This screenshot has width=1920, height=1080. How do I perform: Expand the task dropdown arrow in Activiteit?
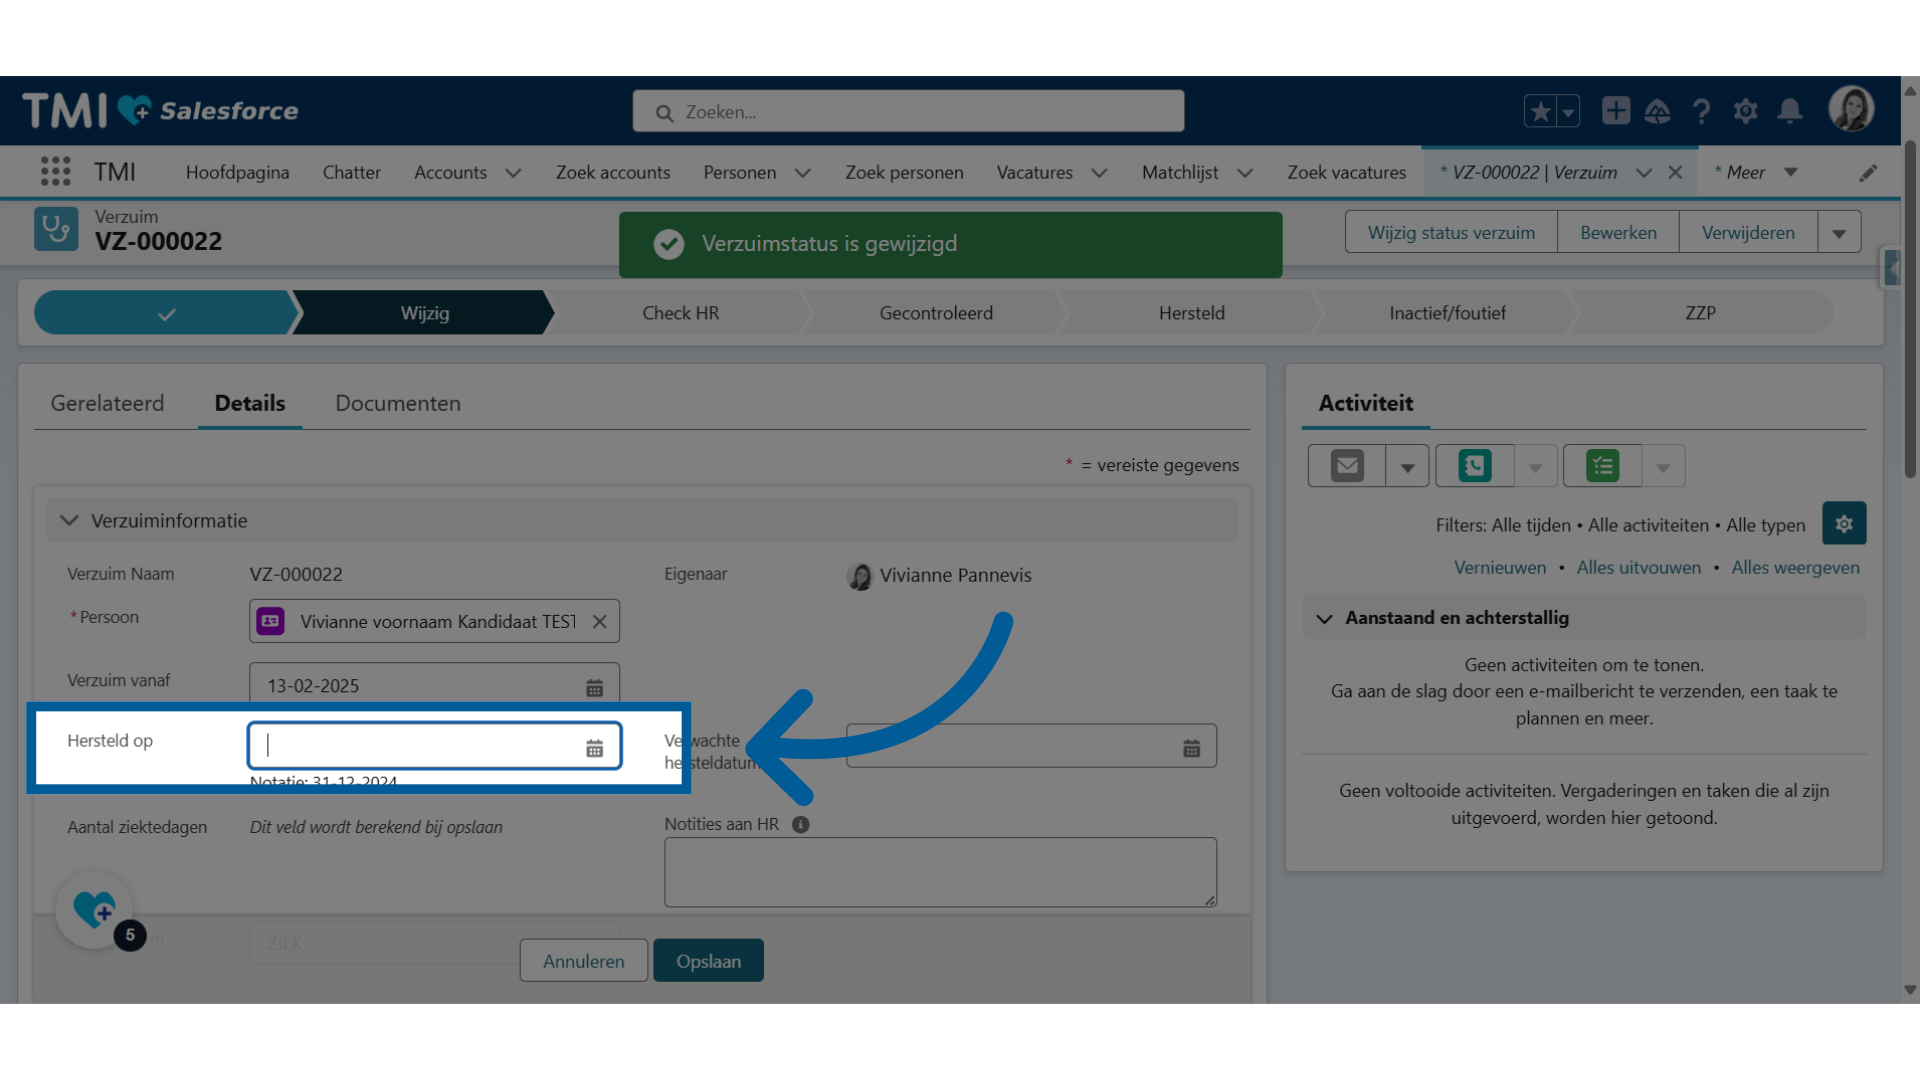(x=1660, y=465)
